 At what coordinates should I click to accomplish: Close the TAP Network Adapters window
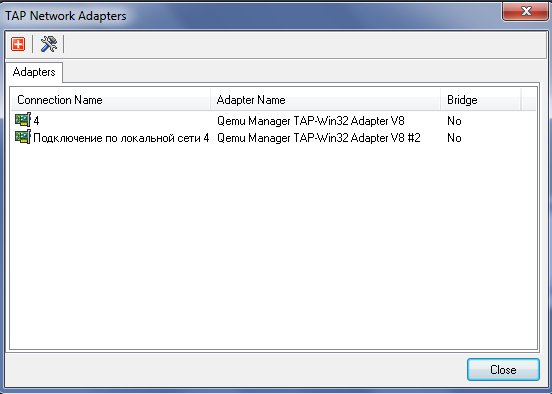click(526, 11)
